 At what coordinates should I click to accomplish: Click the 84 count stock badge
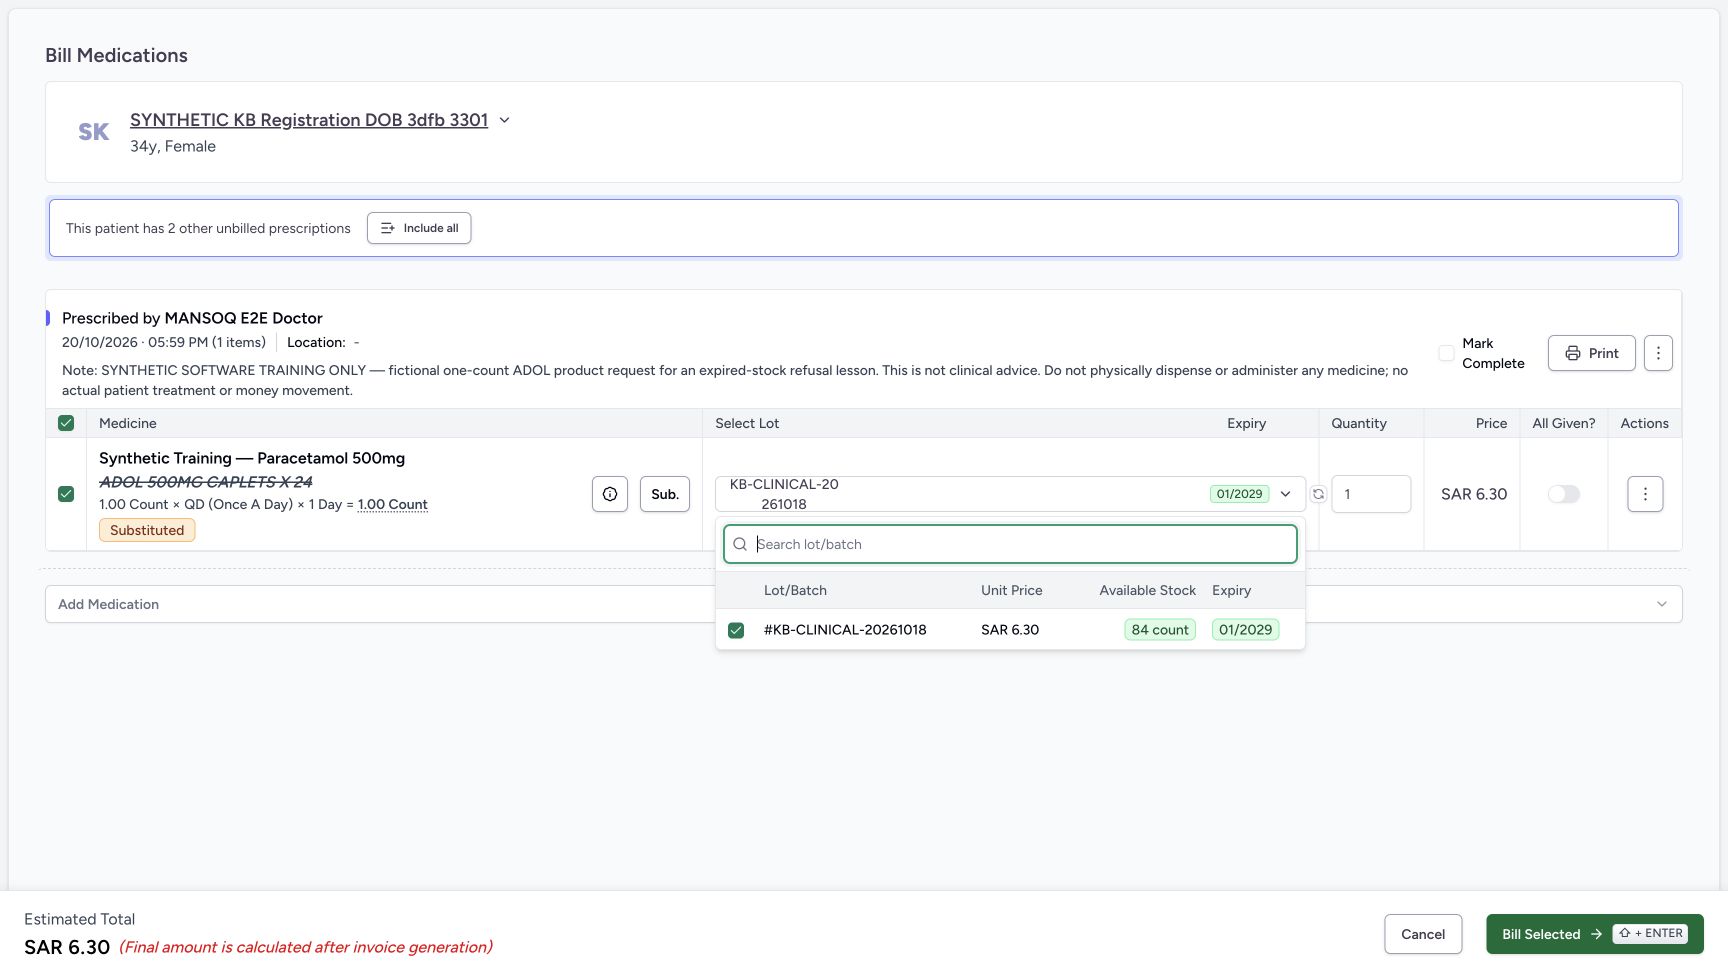[x=1160, y=630]
